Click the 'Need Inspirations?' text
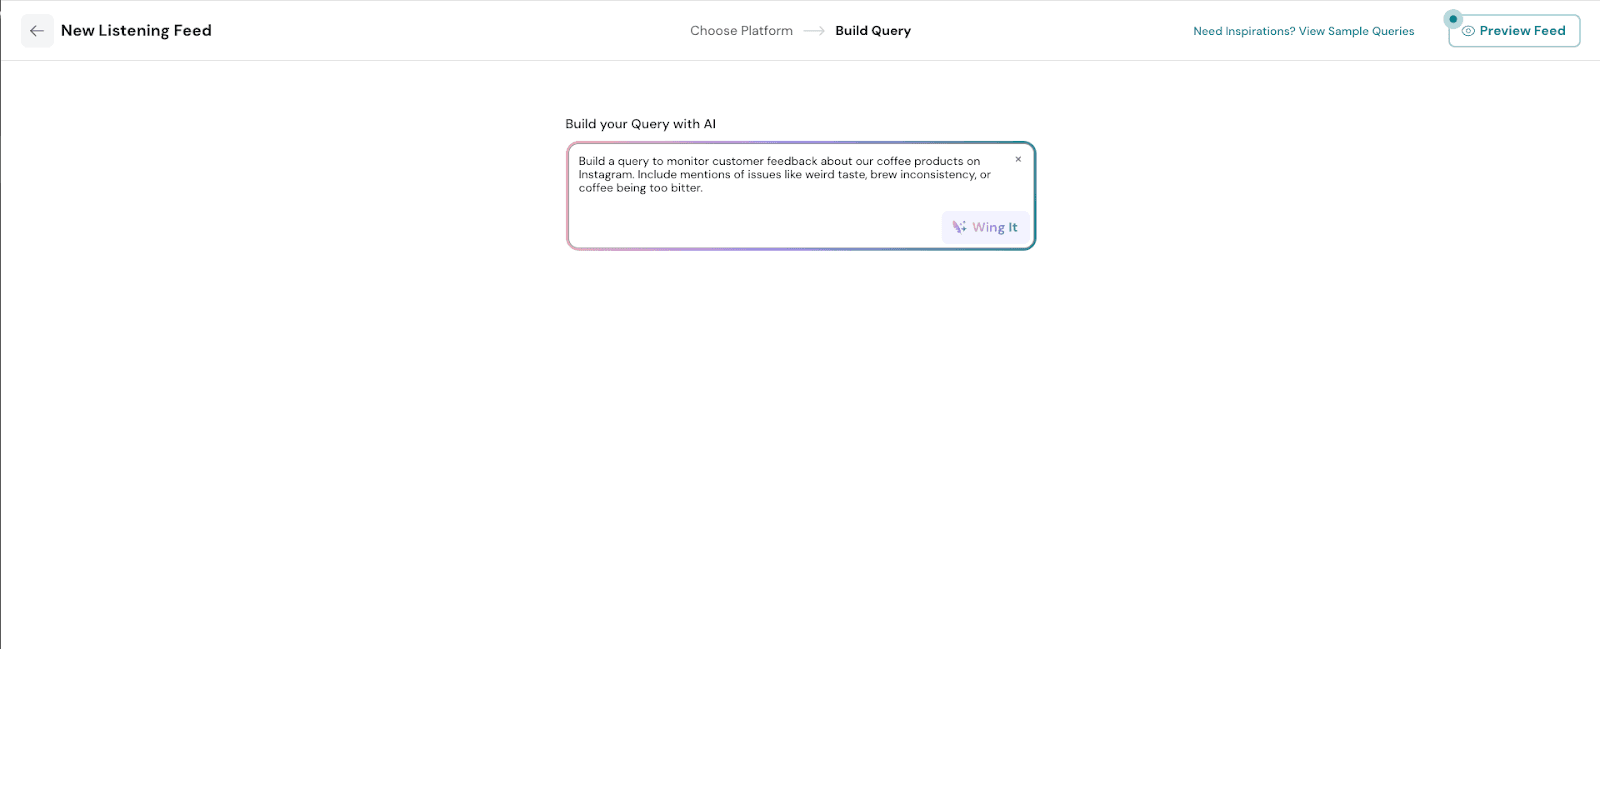This screenshot has height=799, width=1600. (x=1244, y=31)
